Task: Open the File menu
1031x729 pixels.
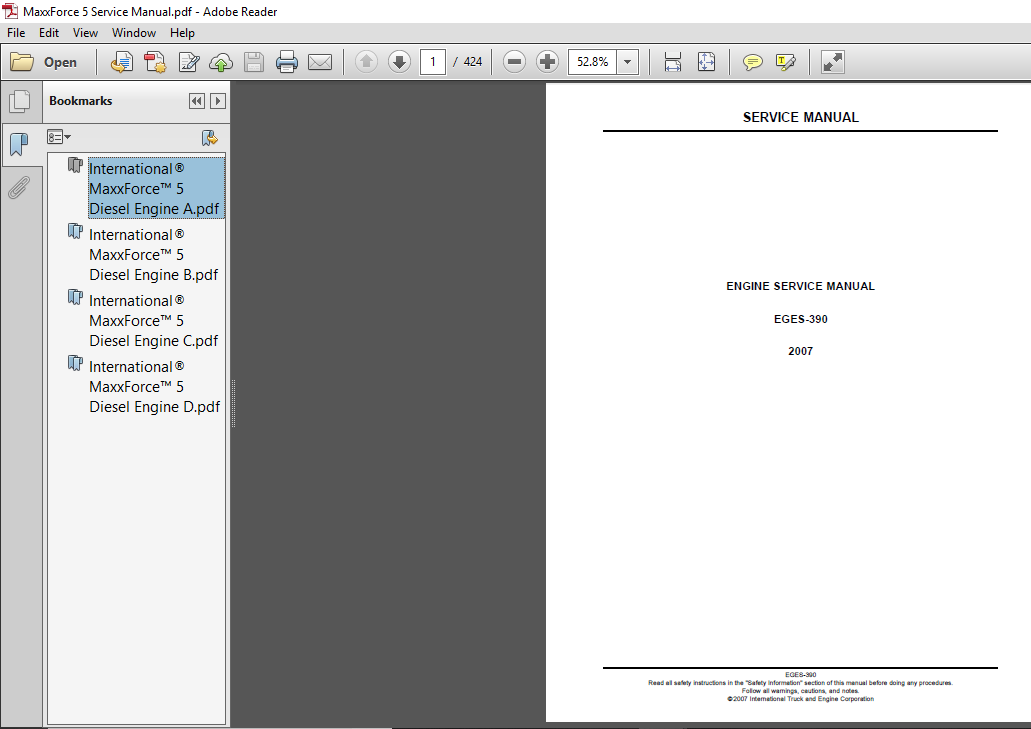Action: coord(16,33)
